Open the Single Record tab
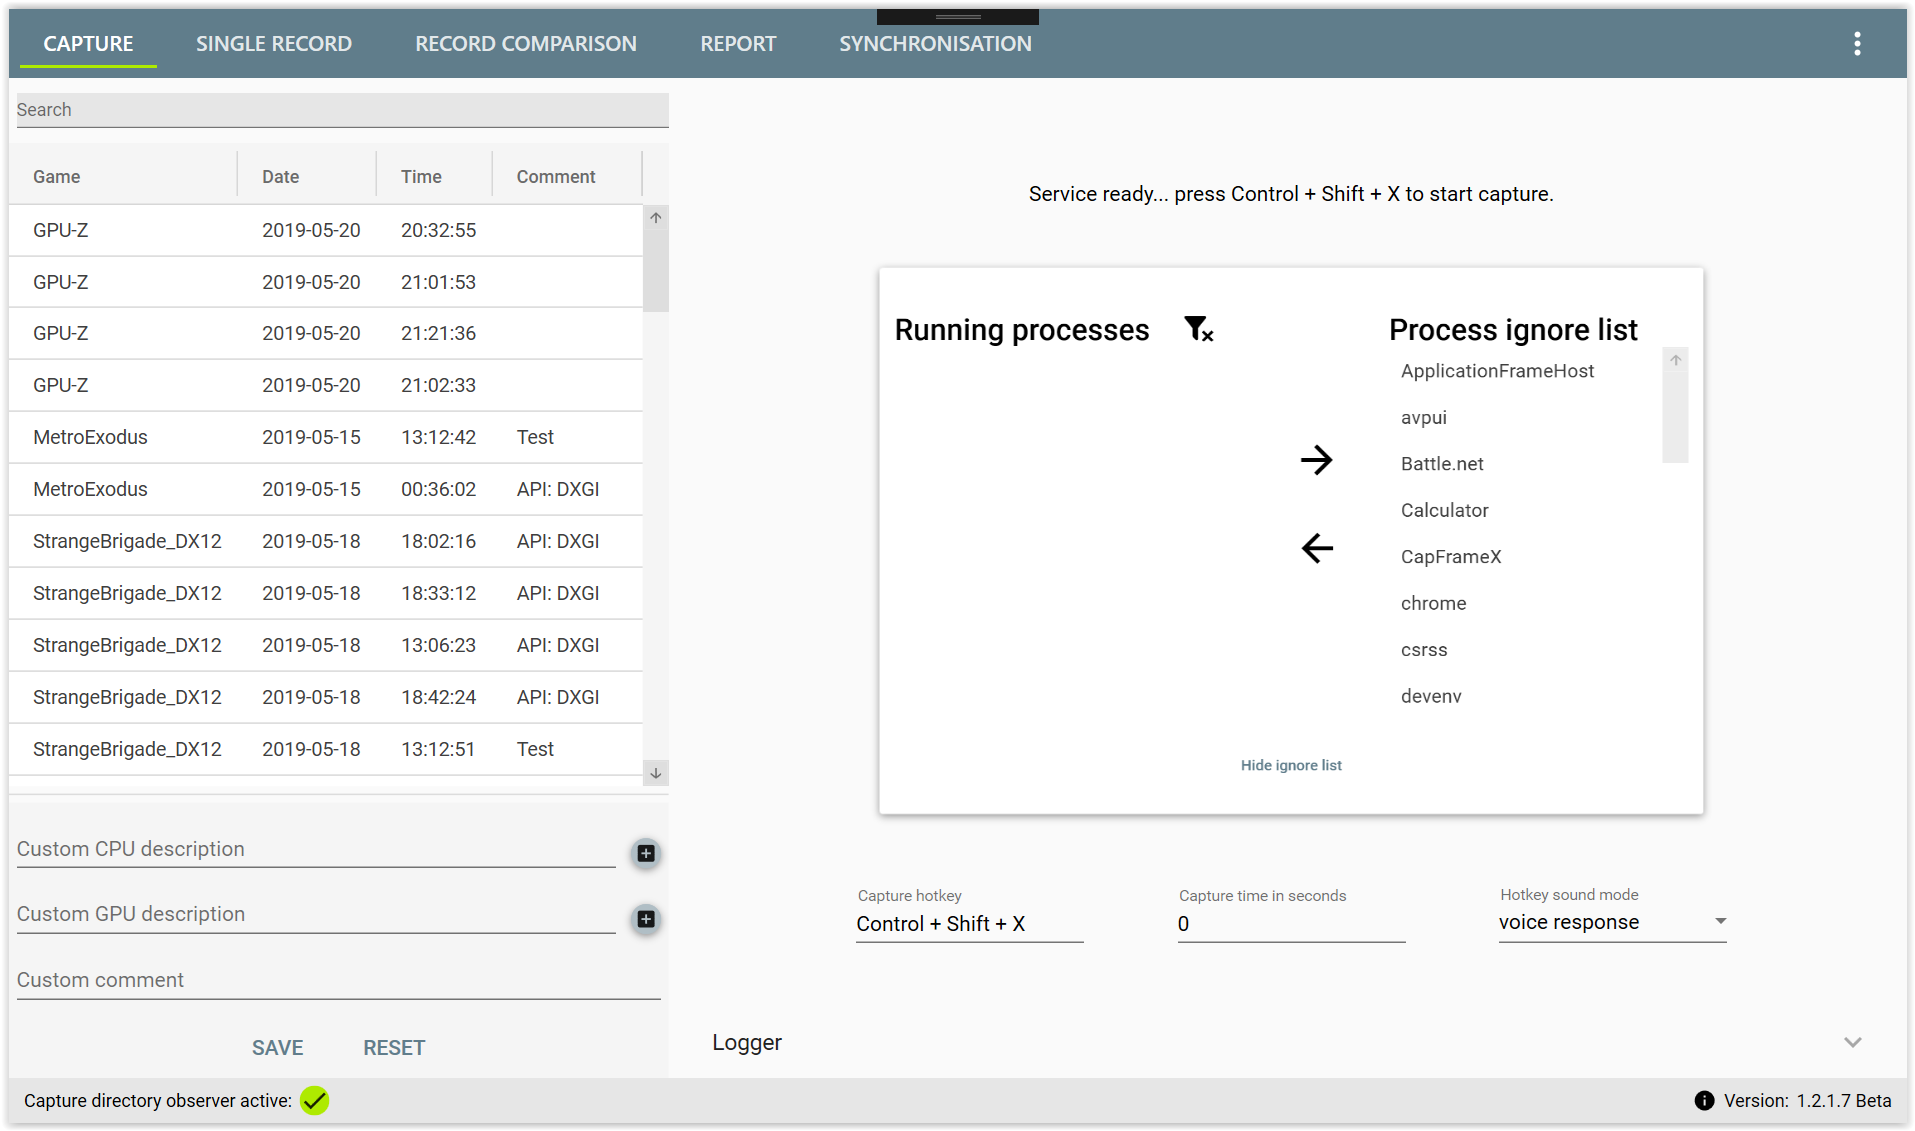The height and width of the screenshot is (1131, 1915). pos(274,44)
